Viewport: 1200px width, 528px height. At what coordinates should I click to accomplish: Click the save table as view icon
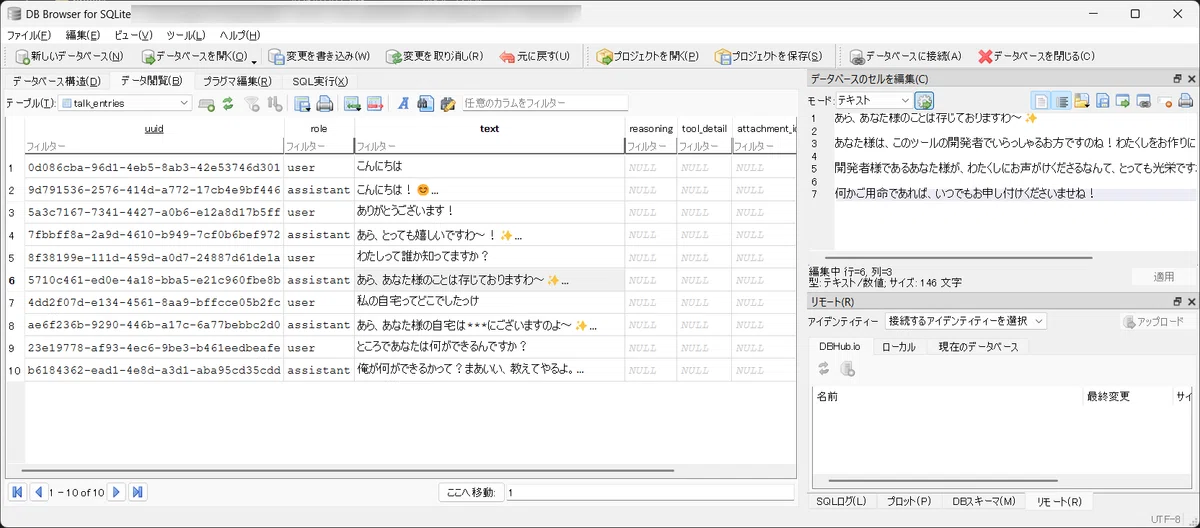[x=303, y=103]
